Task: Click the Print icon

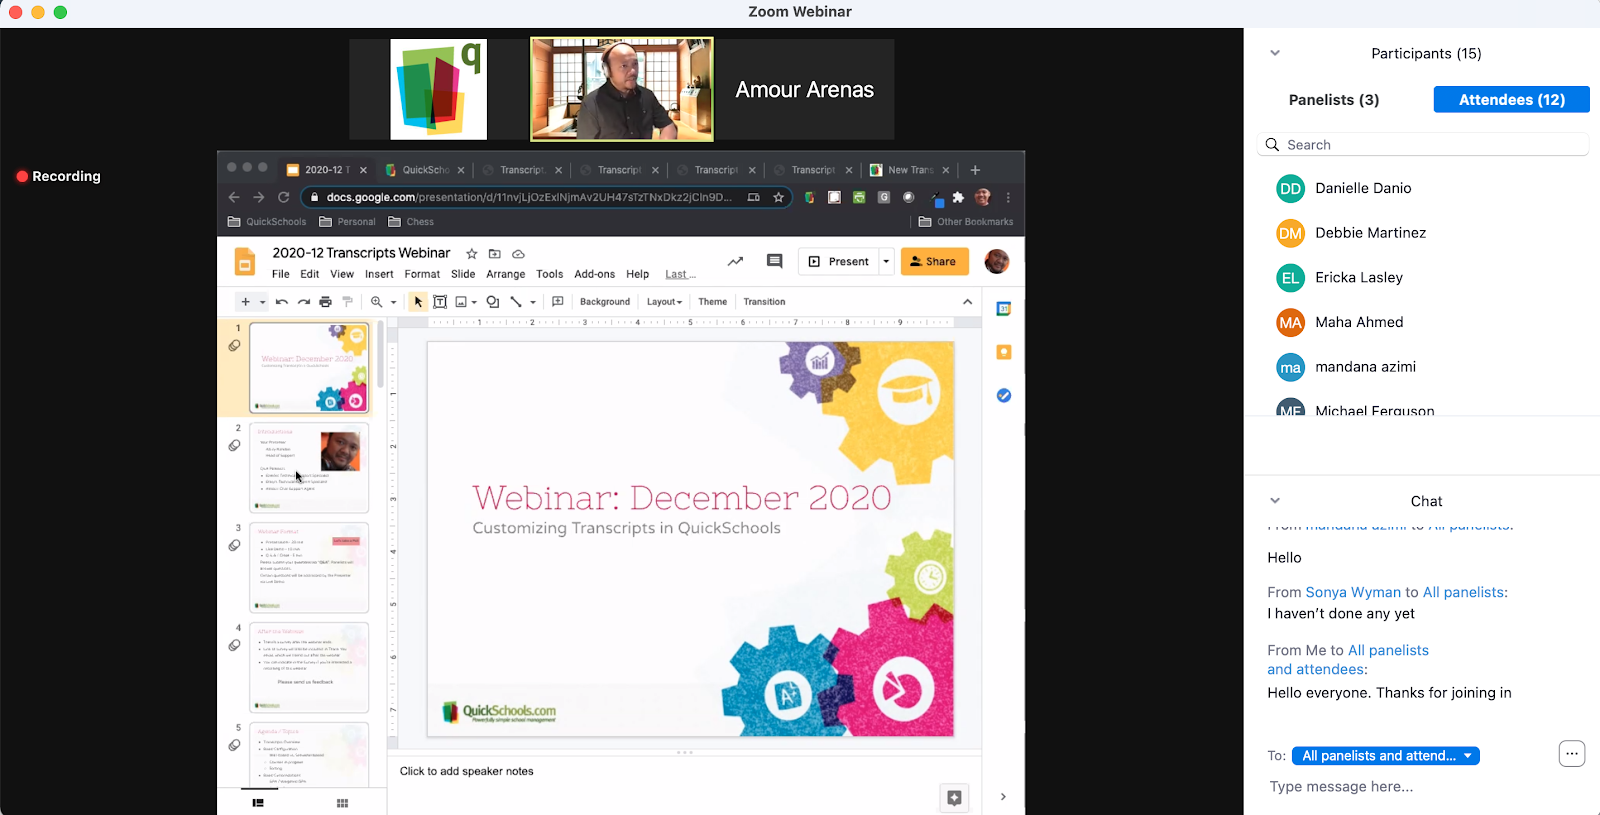Action: 326,302
